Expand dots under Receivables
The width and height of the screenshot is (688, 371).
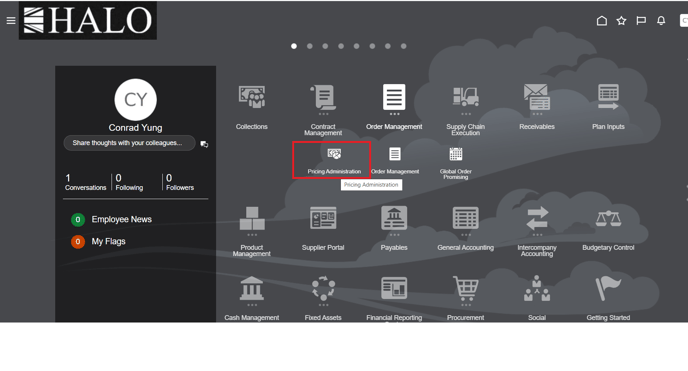(537, 114)
